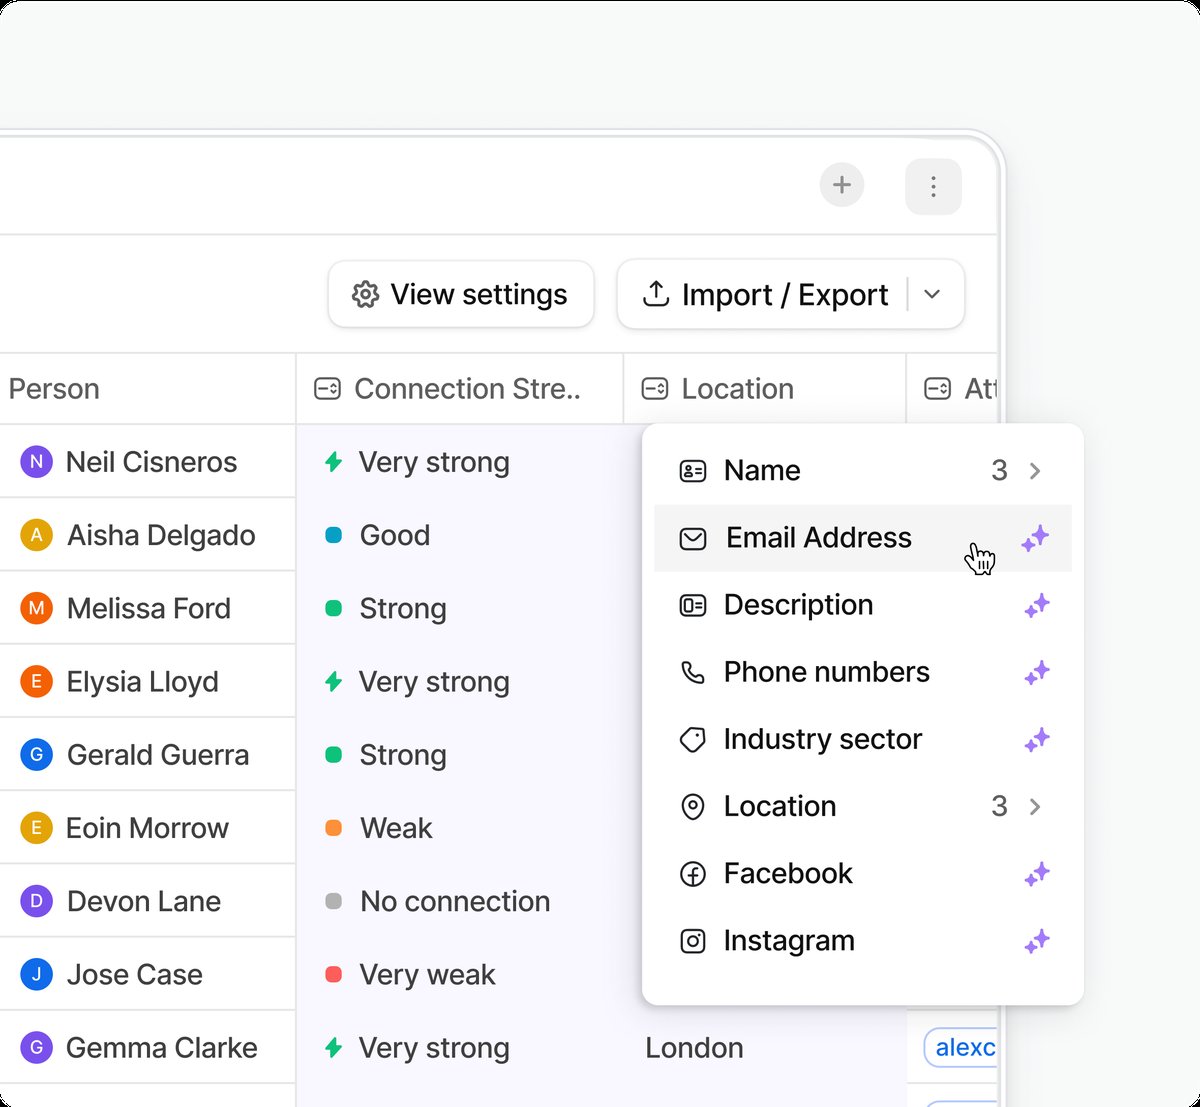Click the Connection Strength column attribute icon
This screenshot has width=1200, height=1107.
click(328, 389)
